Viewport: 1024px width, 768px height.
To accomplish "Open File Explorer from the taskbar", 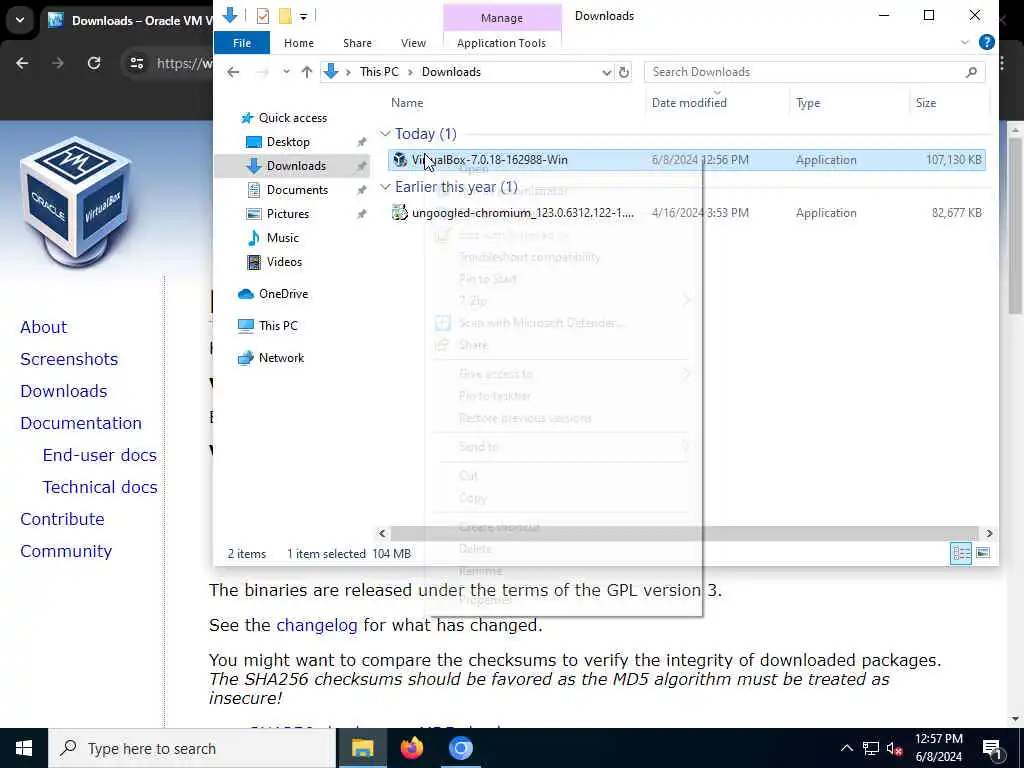I will [x=362, y=748].
